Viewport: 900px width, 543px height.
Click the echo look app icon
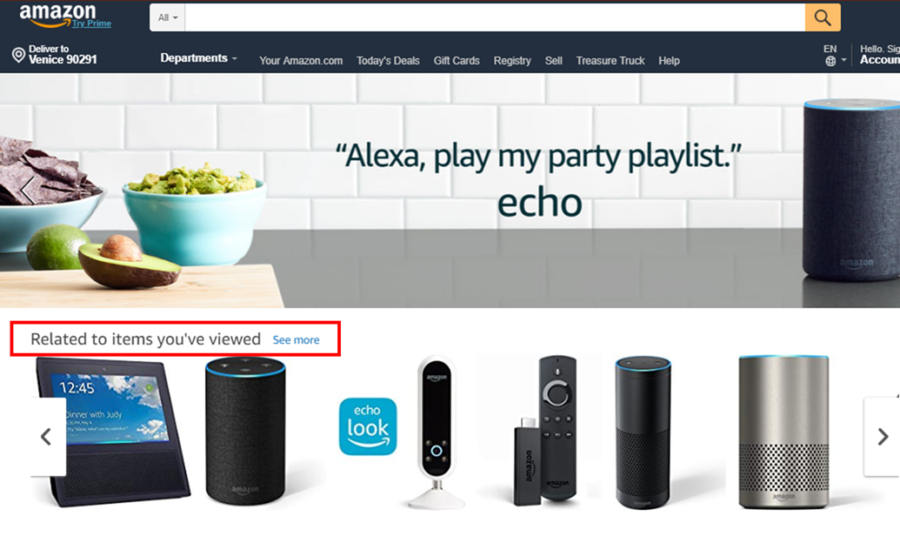click(x=368, y=426)
